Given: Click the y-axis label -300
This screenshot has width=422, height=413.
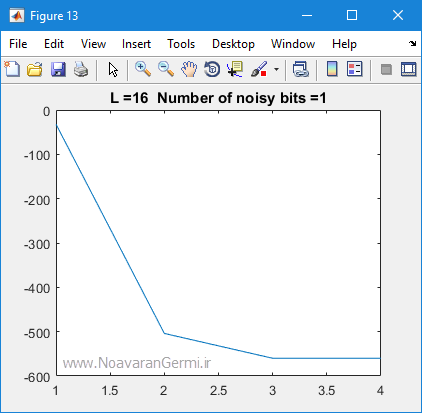Looking at the screenshot, I should (x=37, y=244).
